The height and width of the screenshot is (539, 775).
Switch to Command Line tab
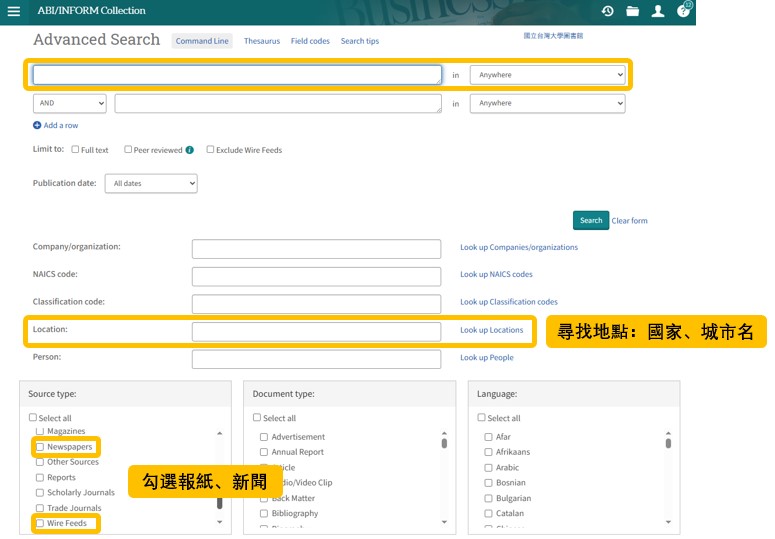pos(202,41)
